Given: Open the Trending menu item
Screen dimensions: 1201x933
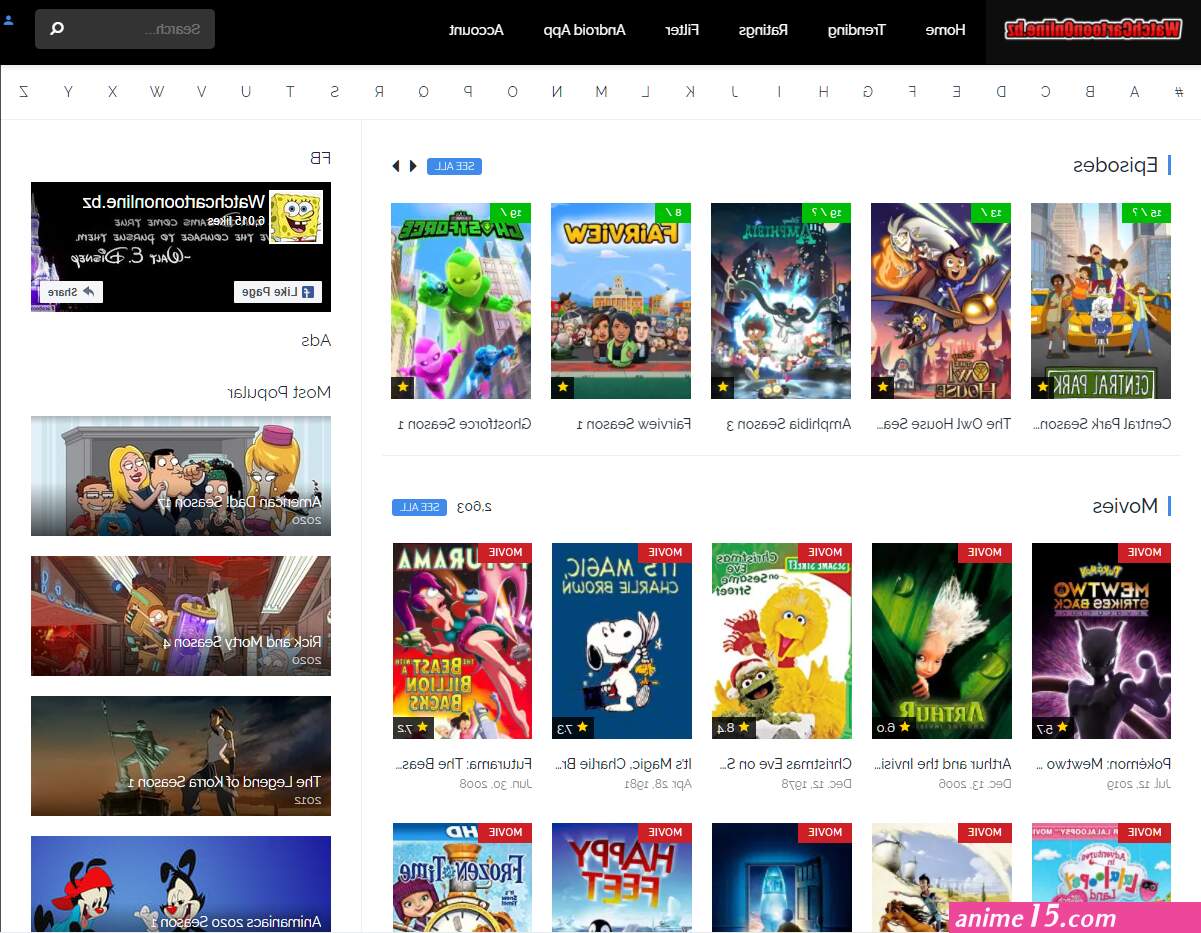Looking at the screenshot, I should pyautogui.click(x=856, y=29).
